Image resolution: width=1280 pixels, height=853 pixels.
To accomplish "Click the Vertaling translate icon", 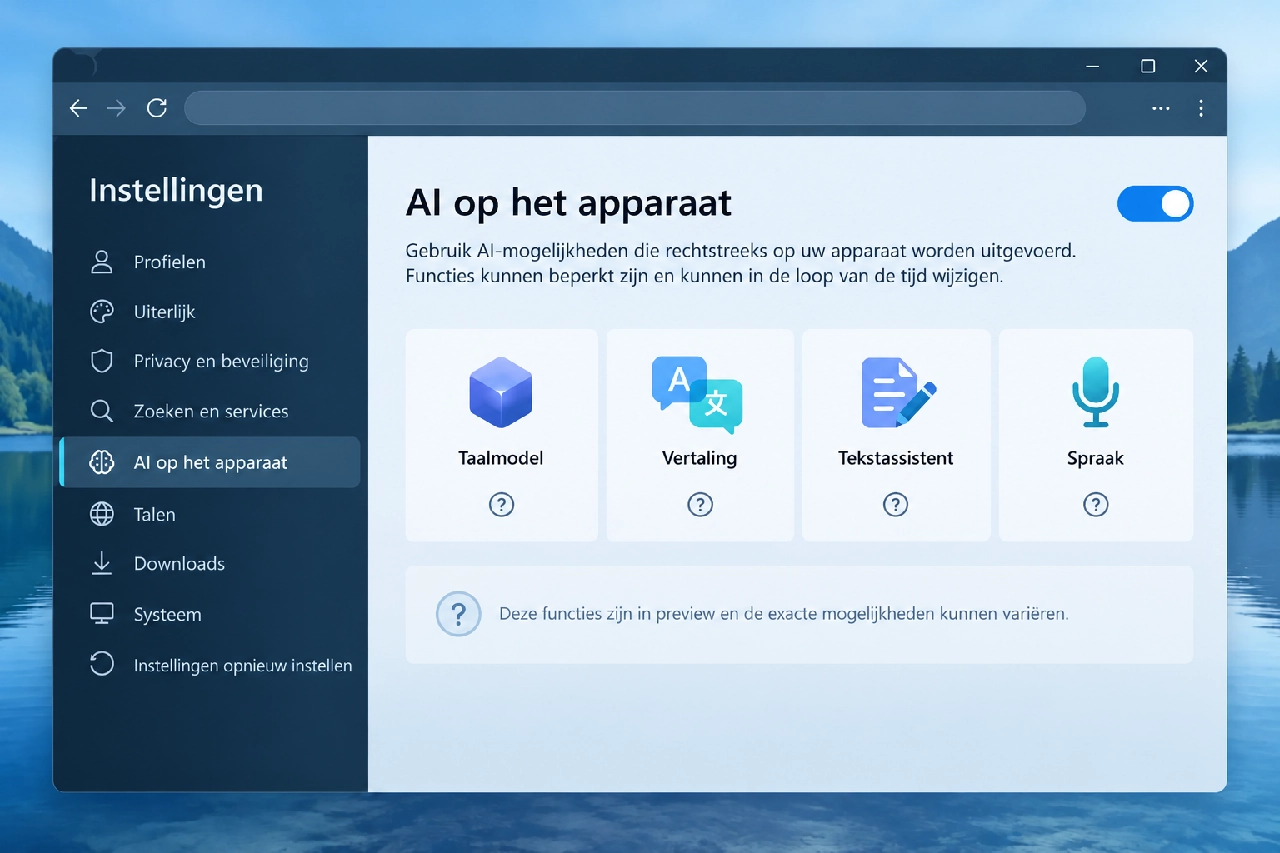I will pos(697,395).
